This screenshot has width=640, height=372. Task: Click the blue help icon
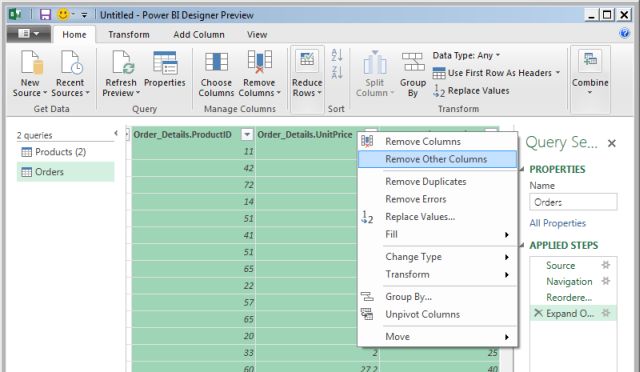click(624, 33)
